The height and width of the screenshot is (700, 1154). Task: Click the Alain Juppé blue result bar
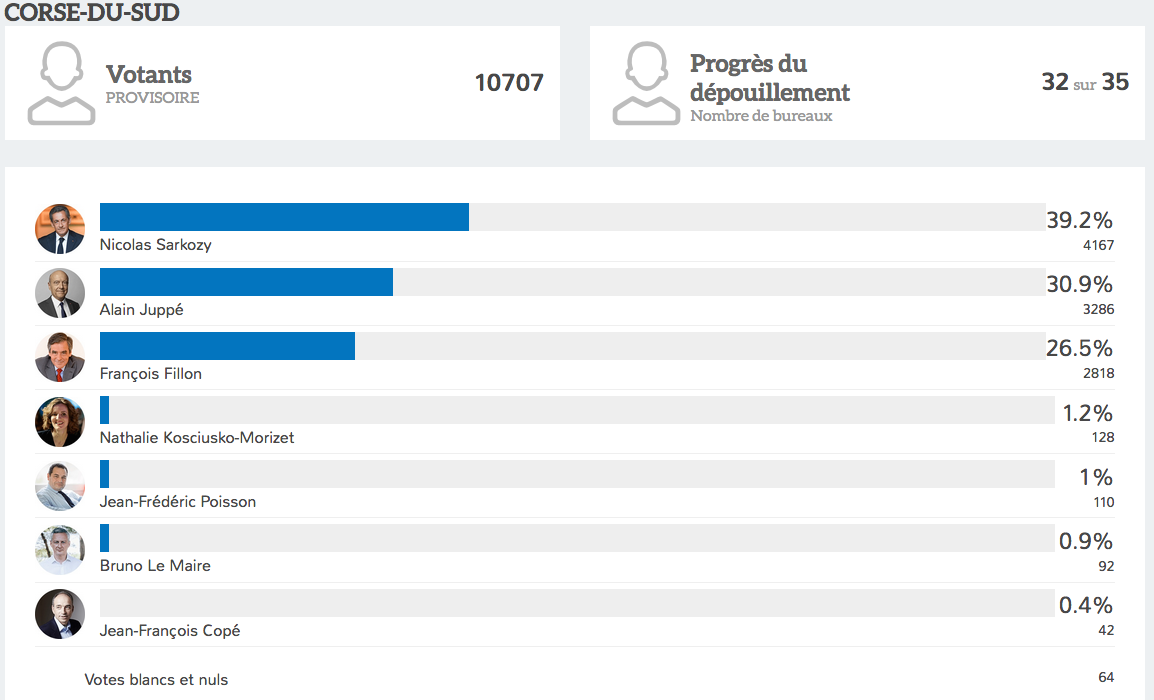coord(246,282)
